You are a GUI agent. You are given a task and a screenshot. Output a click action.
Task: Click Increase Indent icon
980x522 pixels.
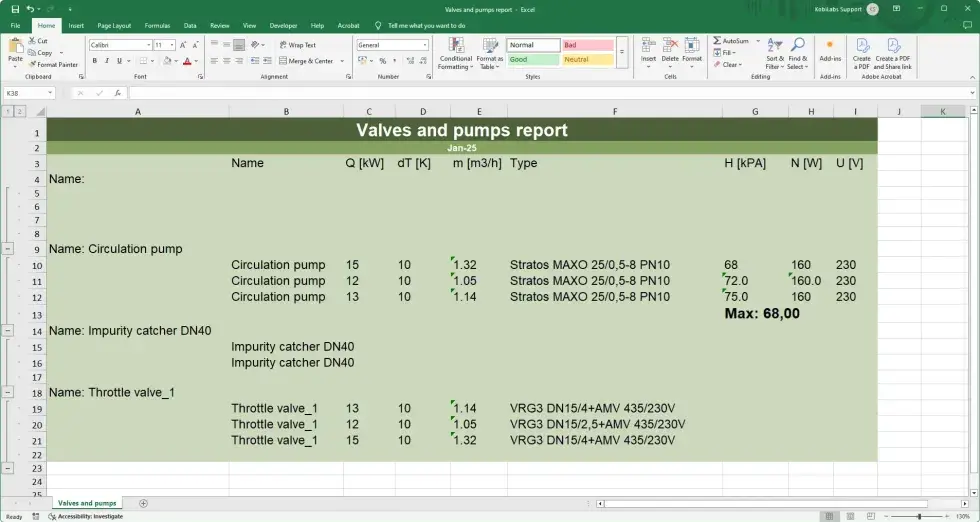click(x=268, y=61)
